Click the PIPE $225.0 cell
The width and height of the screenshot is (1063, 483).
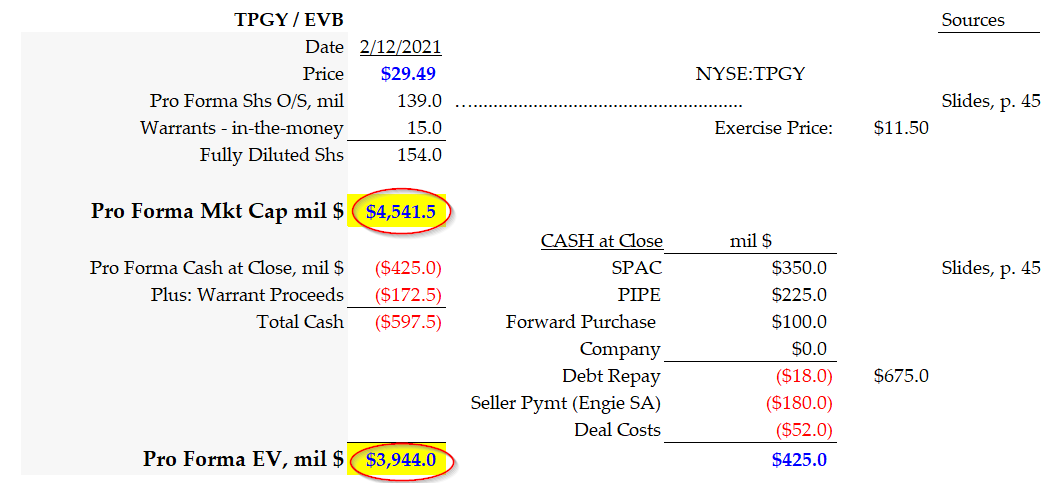tap(799, 295)
